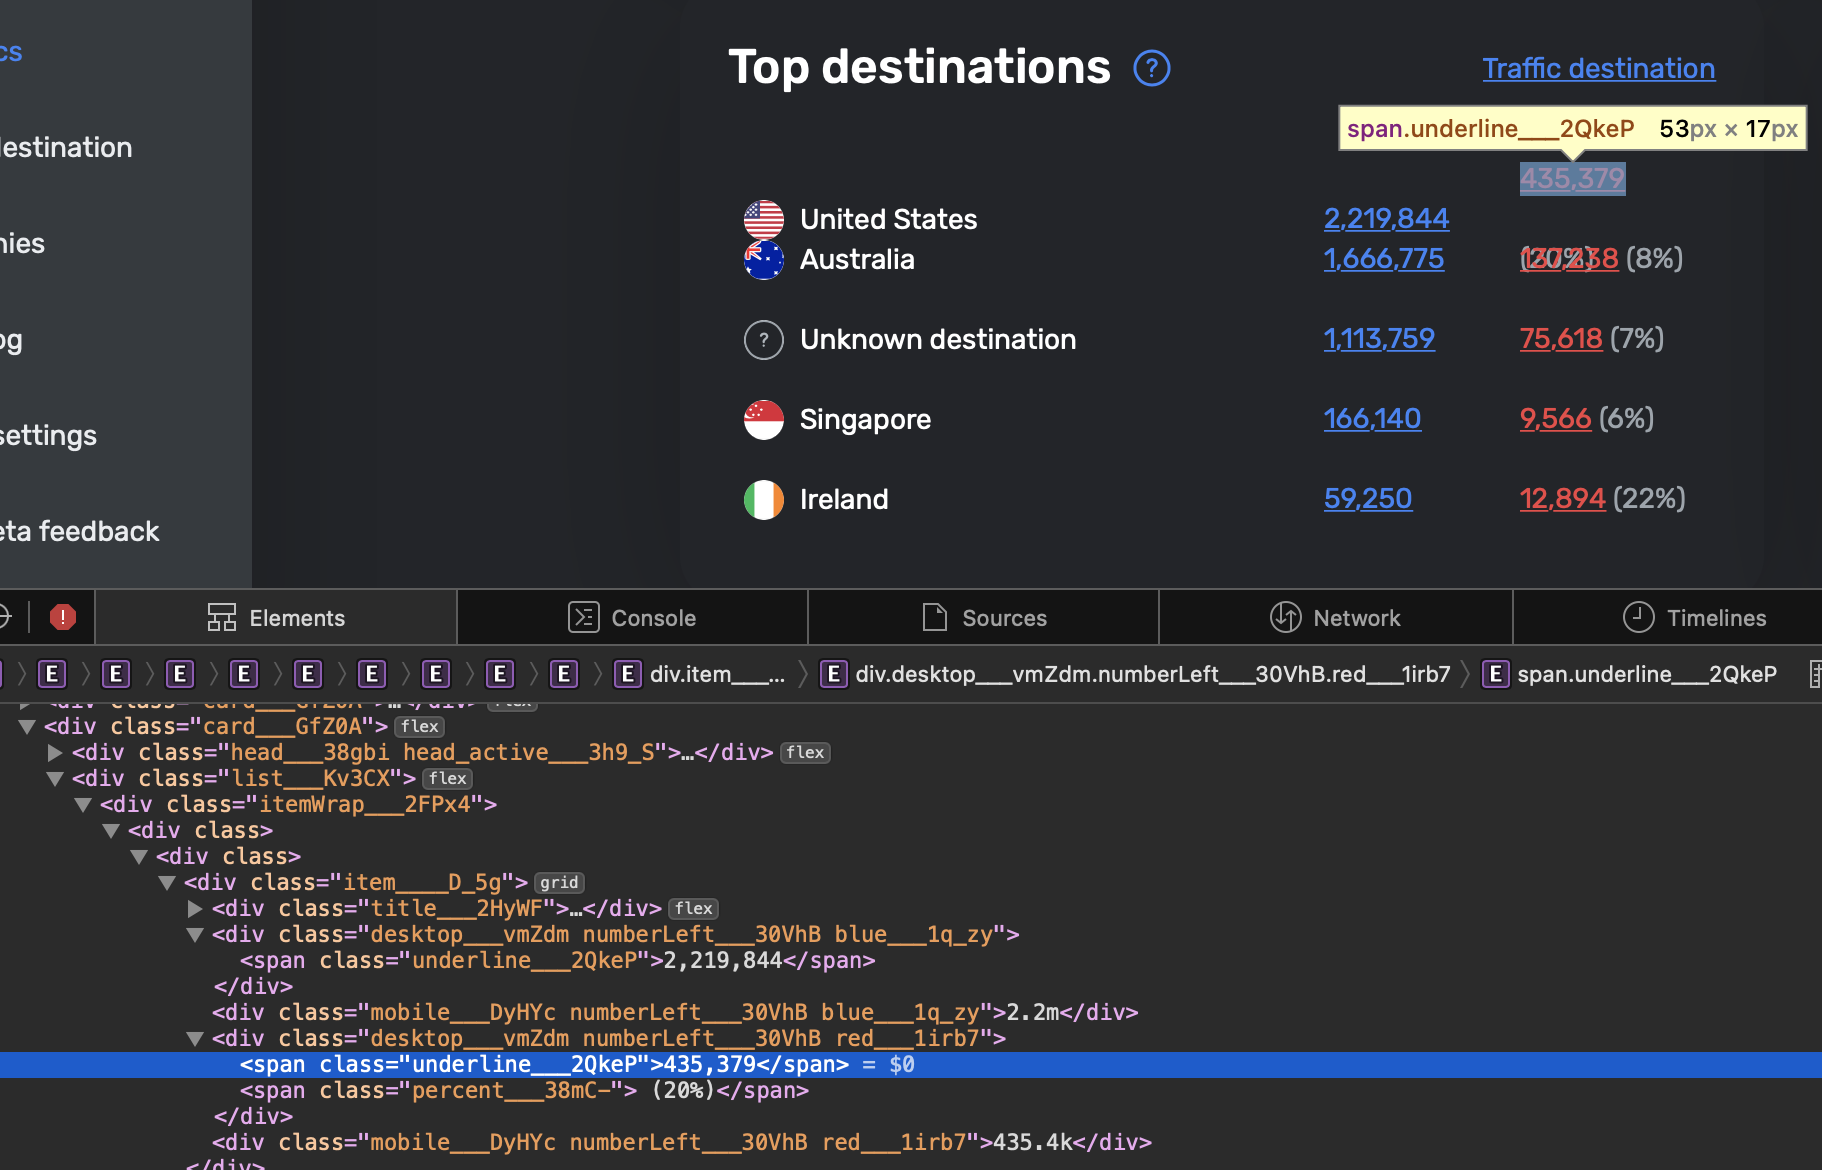The height and width of the screenshot is (1170, 1822).
Task: Select the mobile div showing 435.4k
Action: pyautogui.click(x=681, y=1142)
